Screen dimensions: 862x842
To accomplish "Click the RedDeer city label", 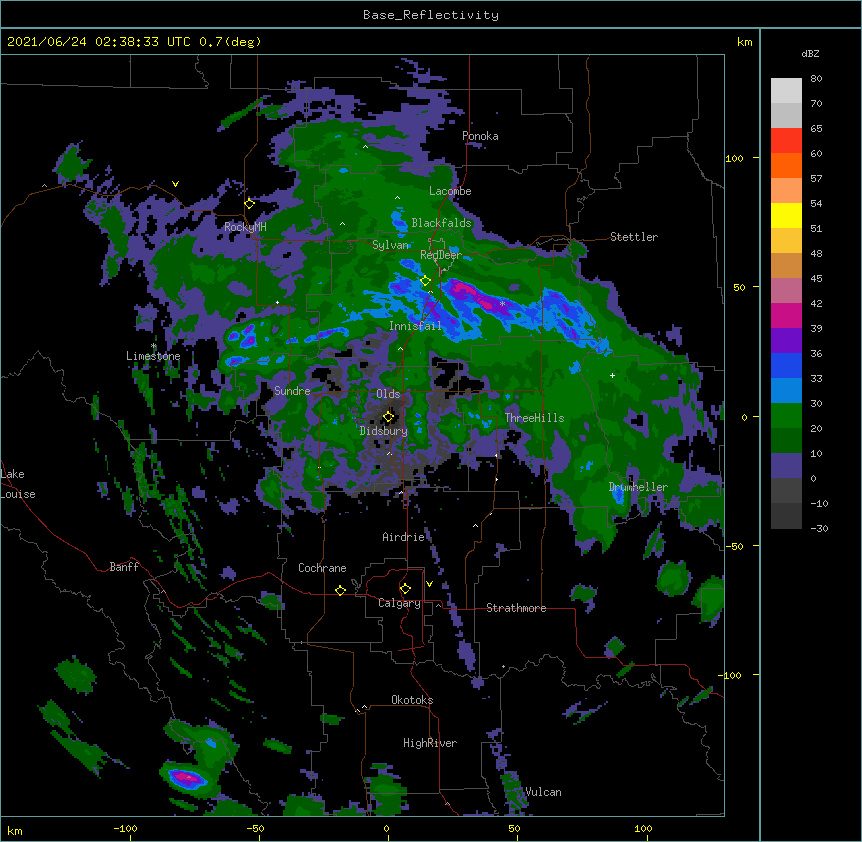I will pos(441,255).
